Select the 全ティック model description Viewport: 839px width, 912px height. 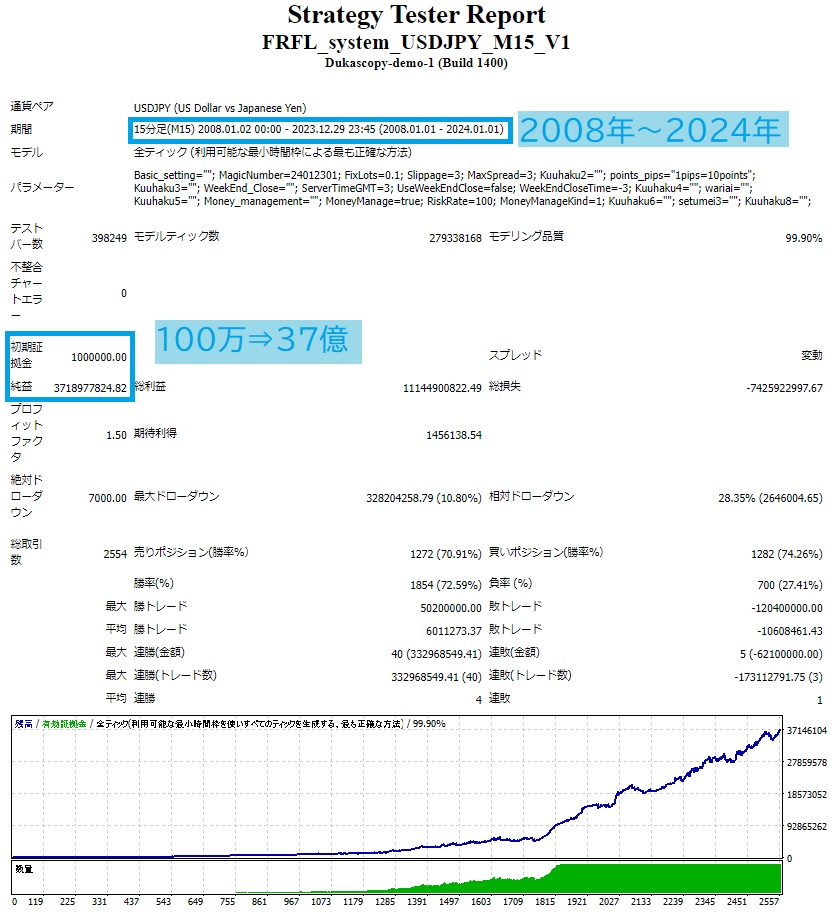point(273,152)
